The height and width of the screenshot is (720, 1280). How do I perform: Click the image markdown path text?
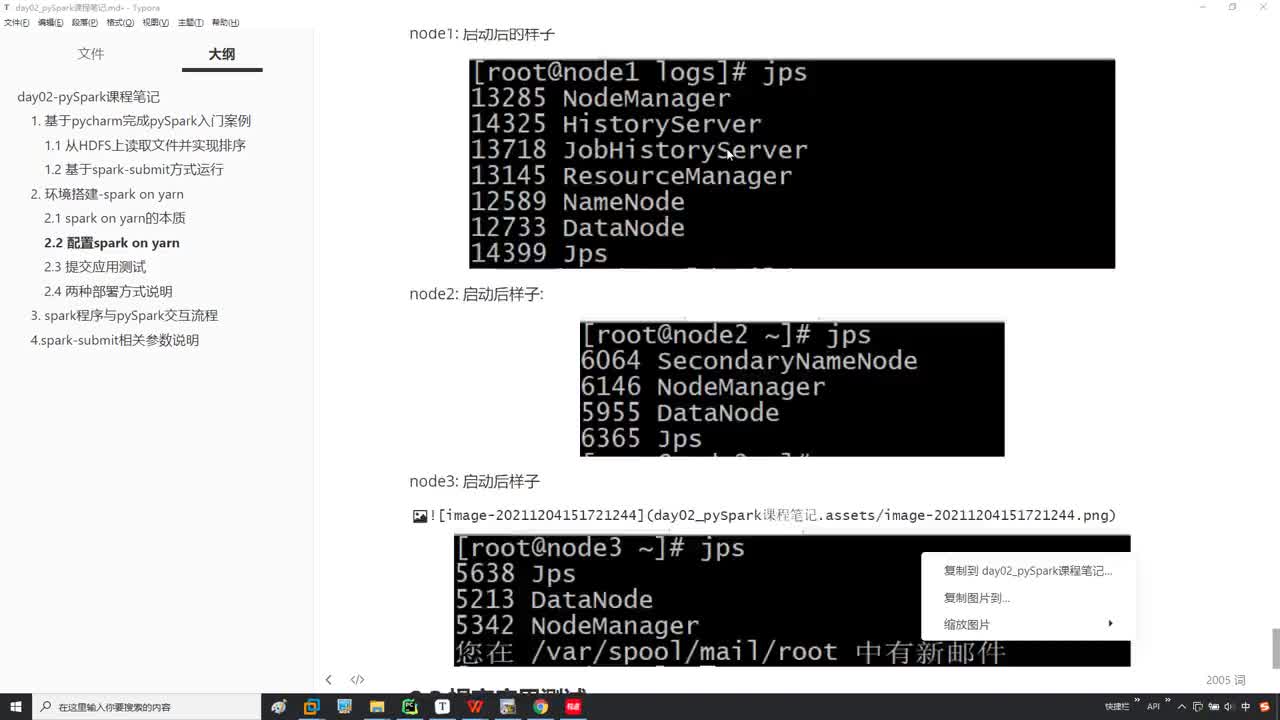772,515
